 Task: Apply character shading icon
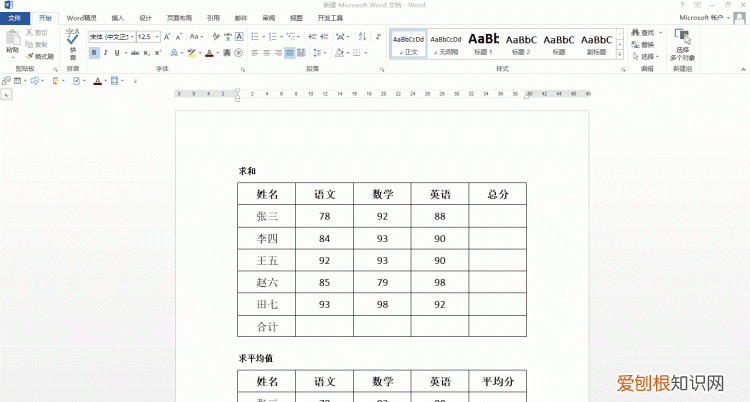tap(227, 53)
